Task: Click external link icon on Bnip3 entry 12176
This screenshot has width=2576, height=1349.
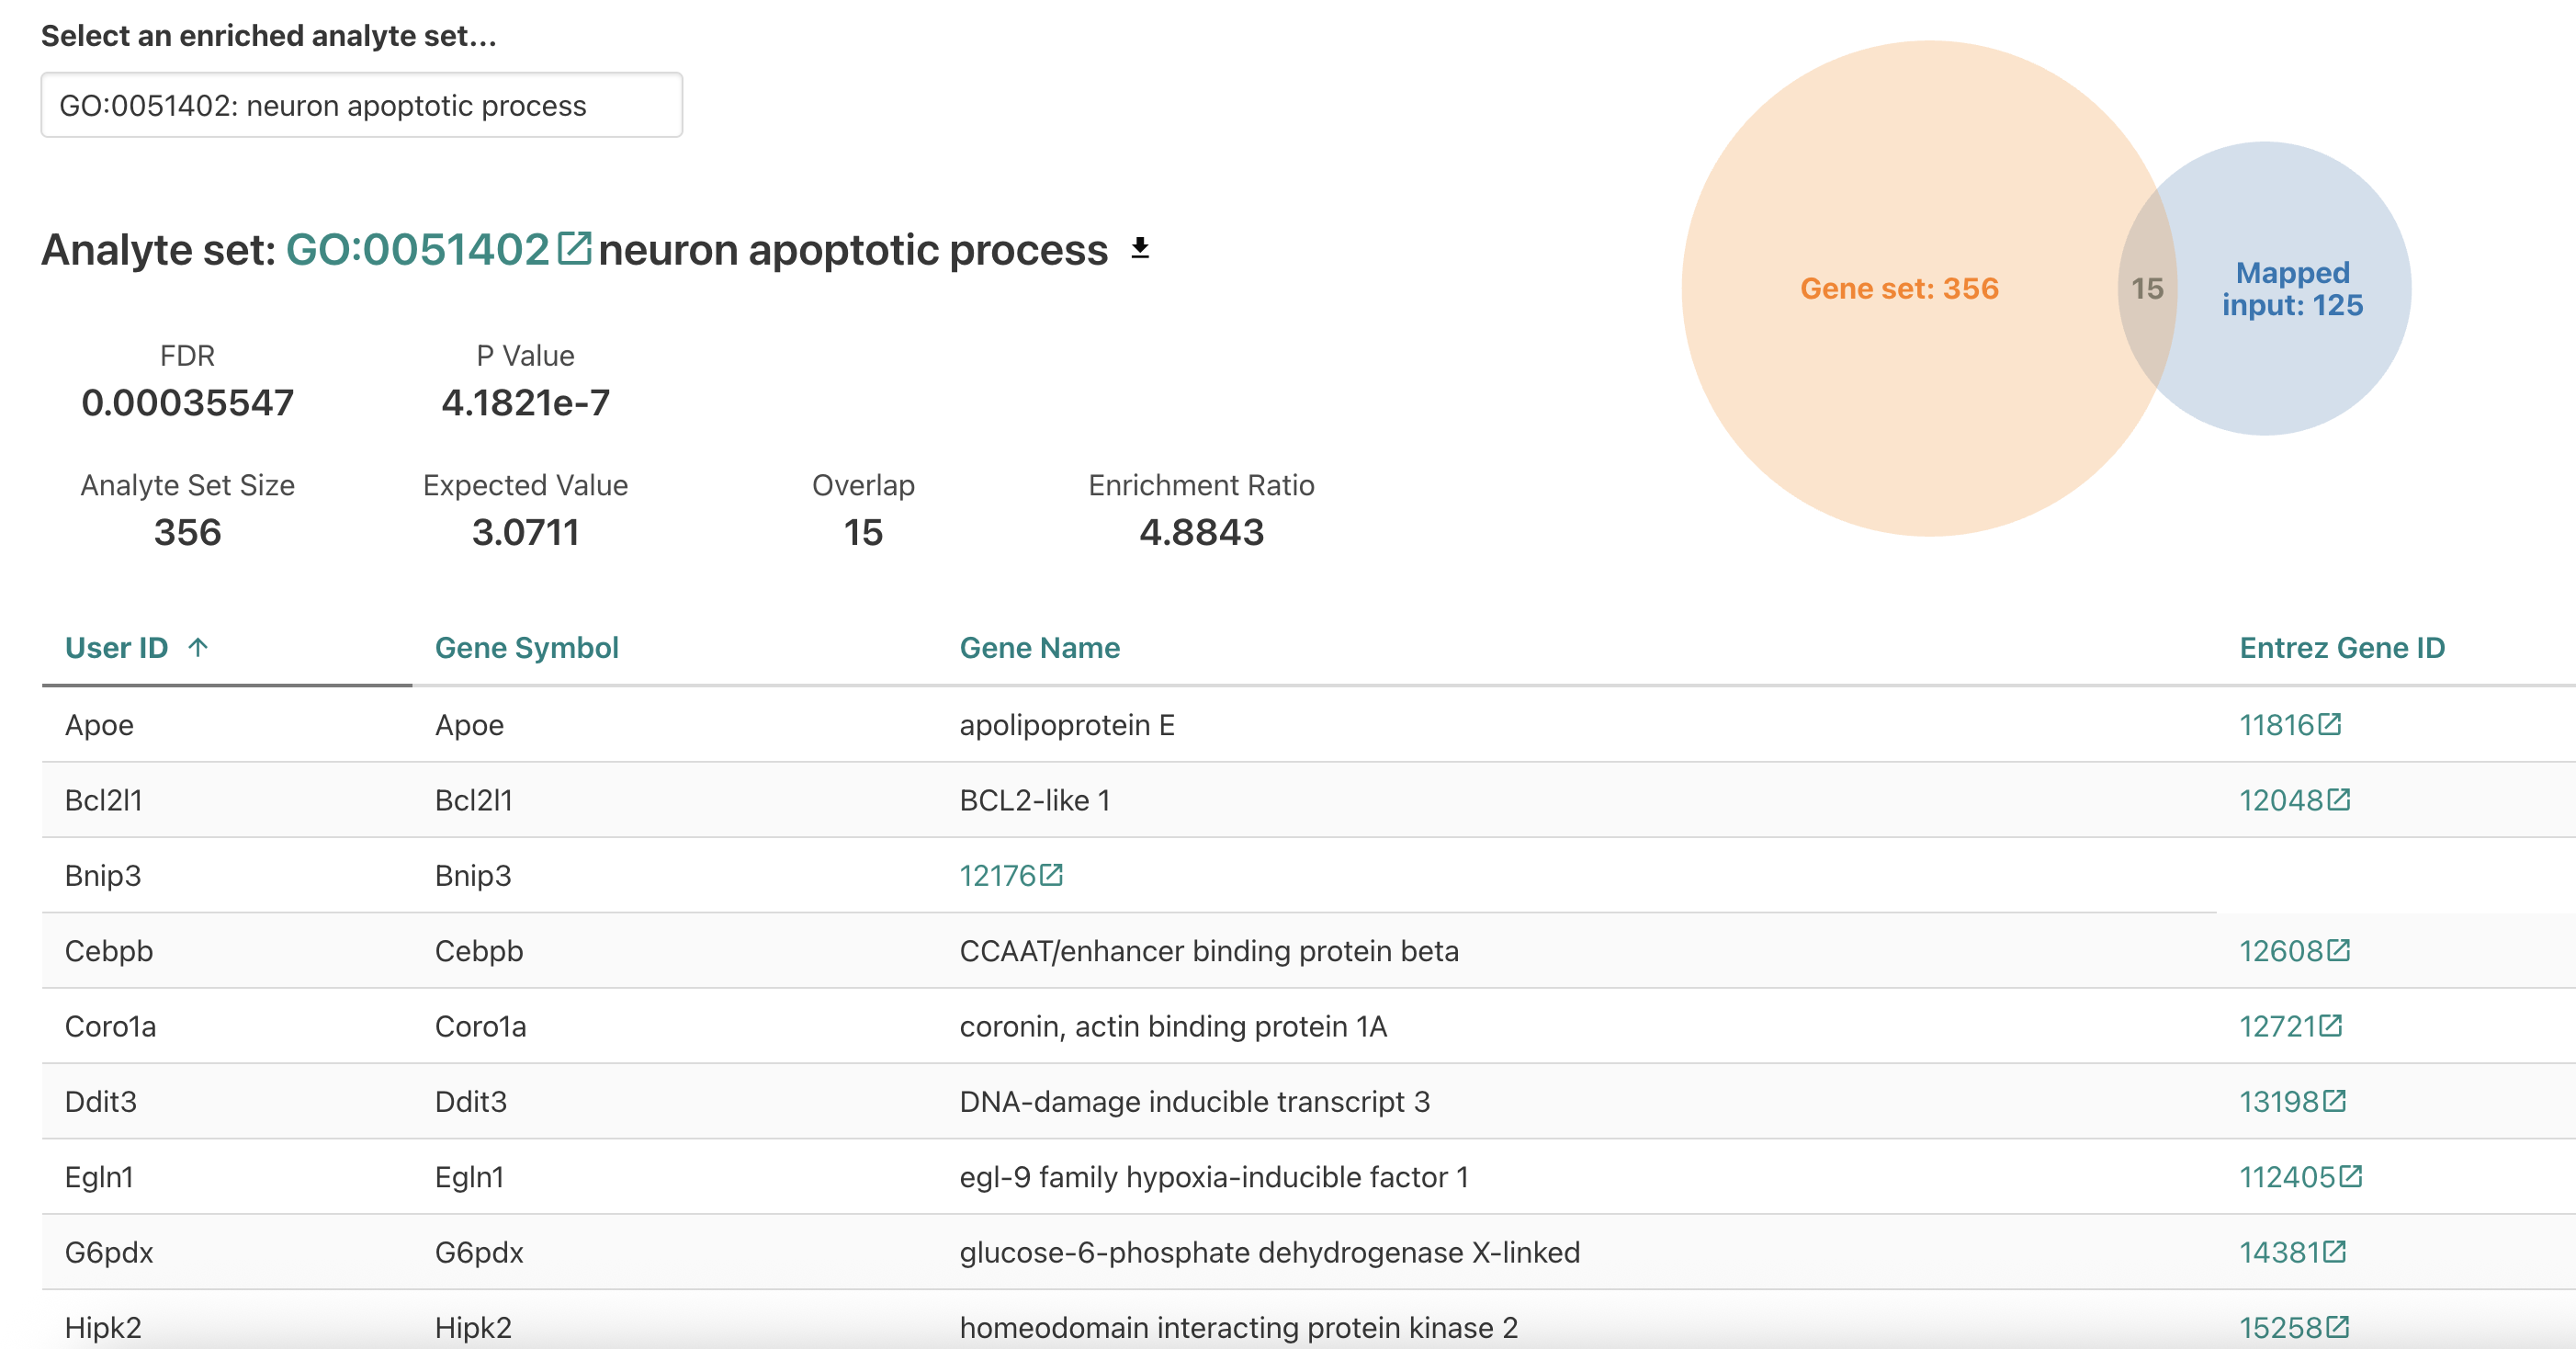Action: tap(1051, 875)
